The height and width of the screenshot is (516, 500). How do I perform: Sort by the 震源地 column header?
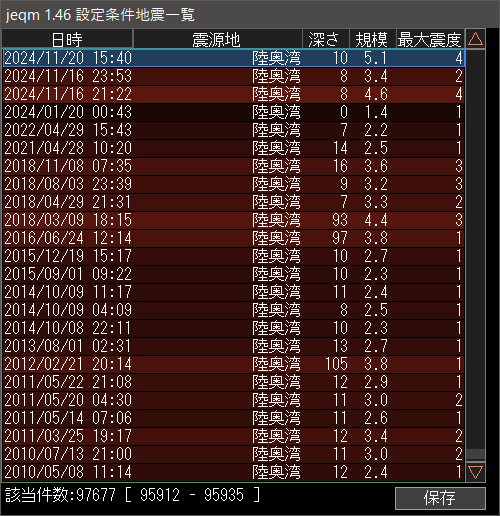(x=218, y=39)
